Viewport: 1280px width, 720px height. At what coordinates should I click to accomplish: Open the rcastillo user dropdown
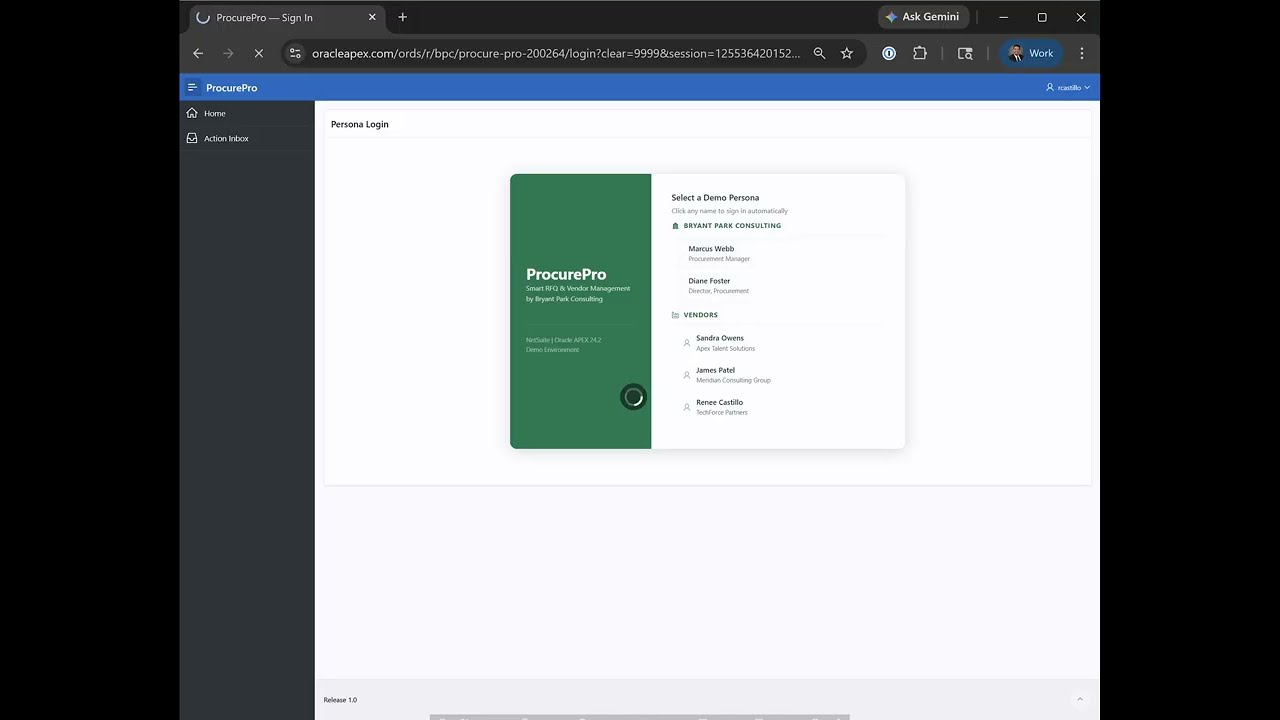click(x=1068, y=87)
